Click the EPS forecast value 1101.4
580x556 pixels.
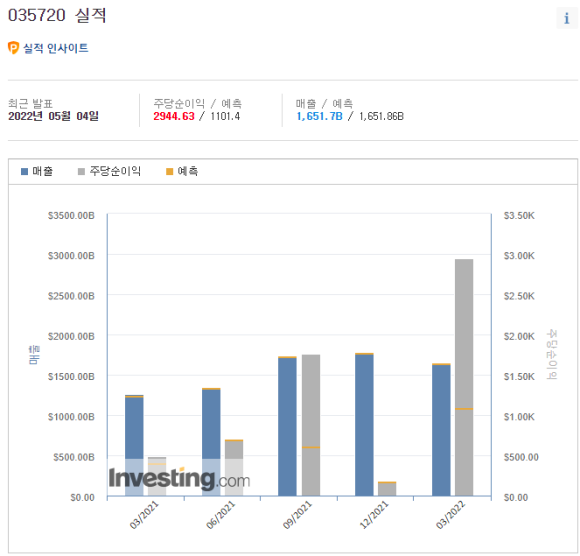(225, 116)
